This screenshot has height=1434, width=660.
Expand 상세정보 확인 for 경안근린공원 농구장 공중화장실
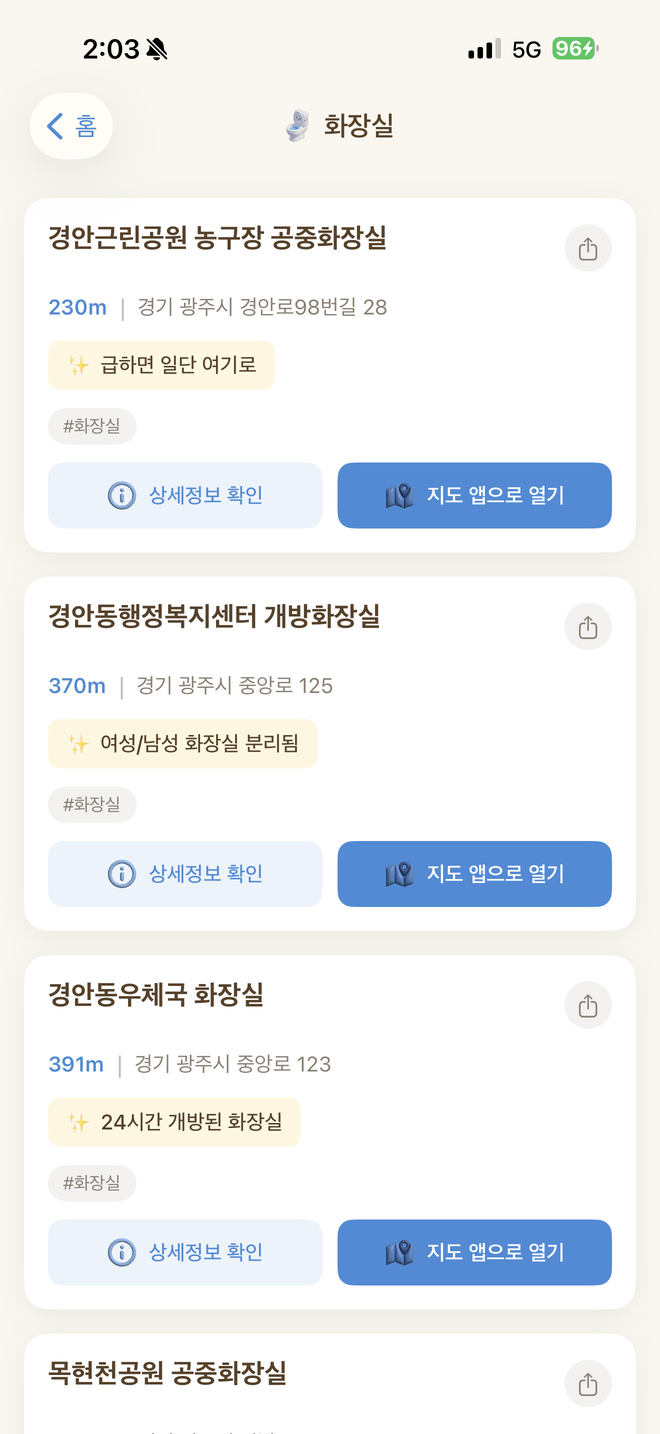point(185,495)
